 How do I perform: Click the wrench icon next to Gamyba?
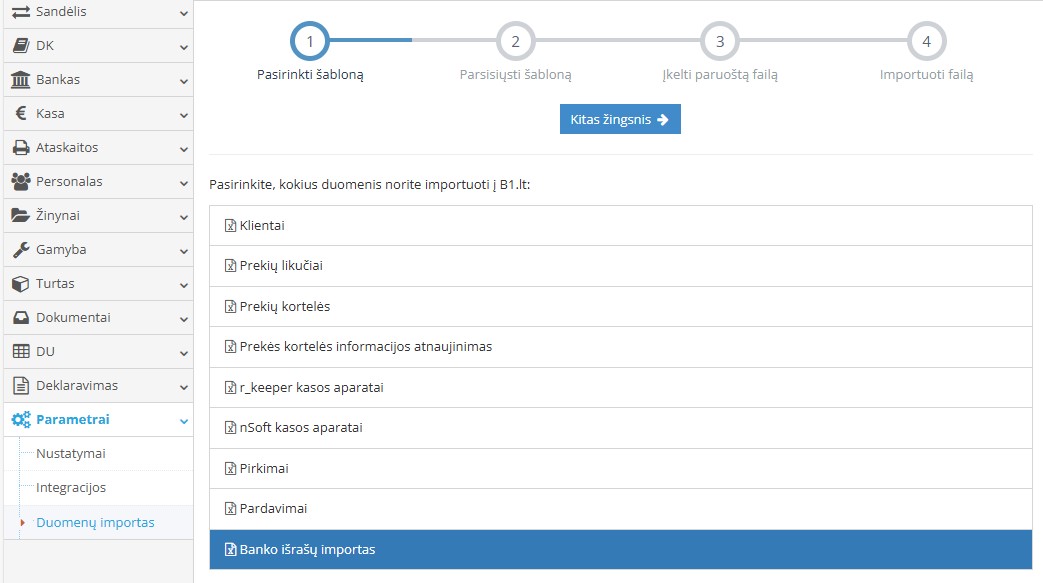pyautogui.click(x=20, y=250)
